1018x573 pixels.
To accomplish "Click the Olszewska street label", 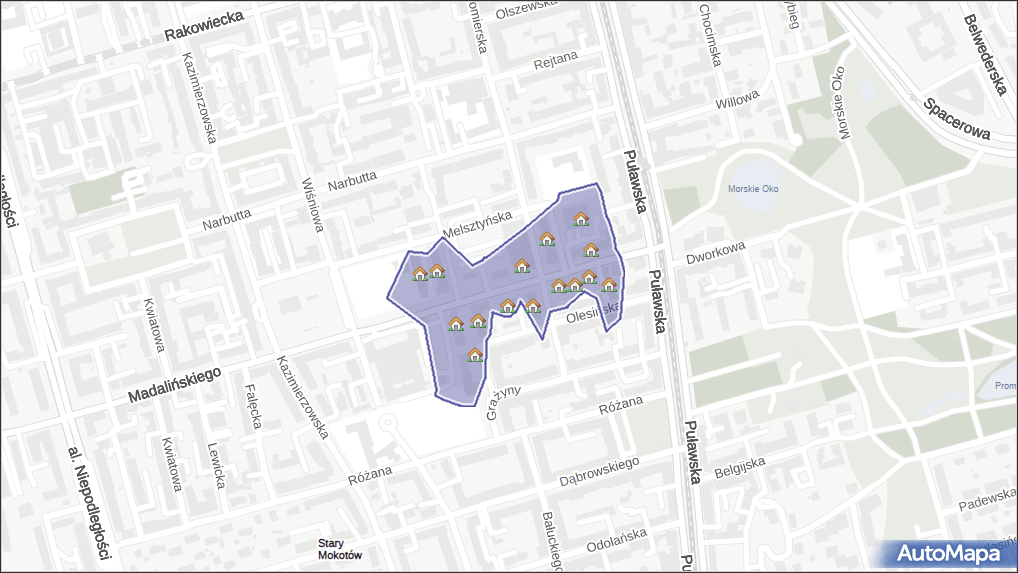I will 527,9.
